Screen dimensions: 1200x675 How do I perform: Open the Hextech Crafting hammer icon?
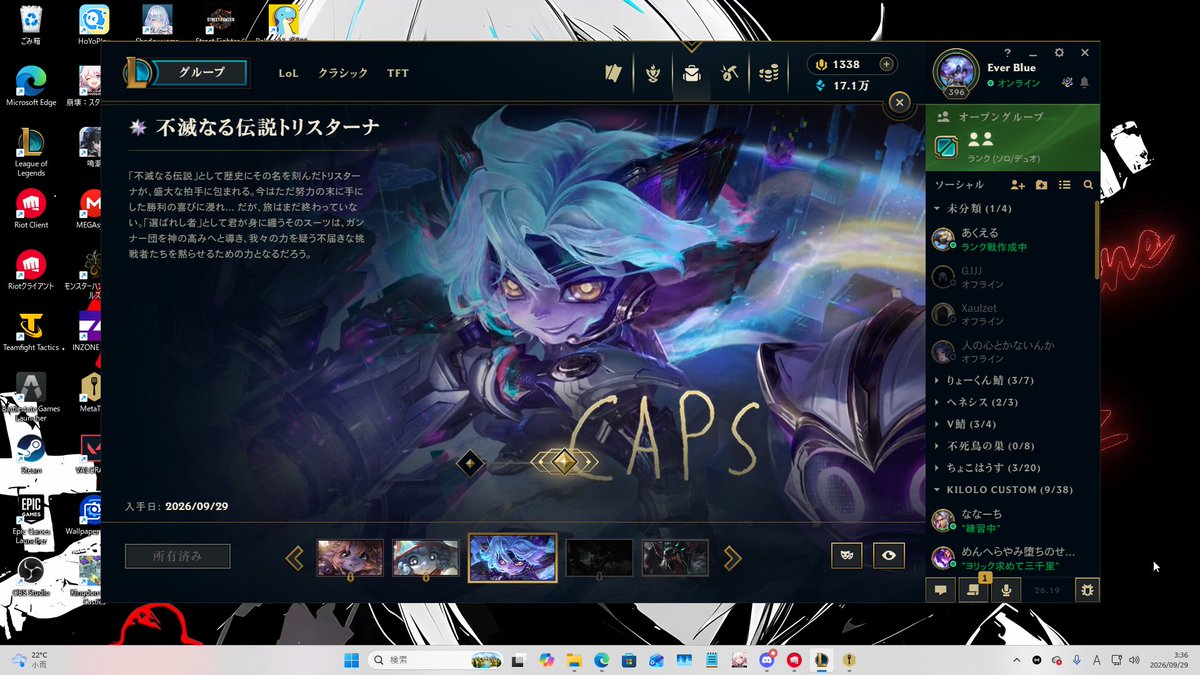click(729, 73)
